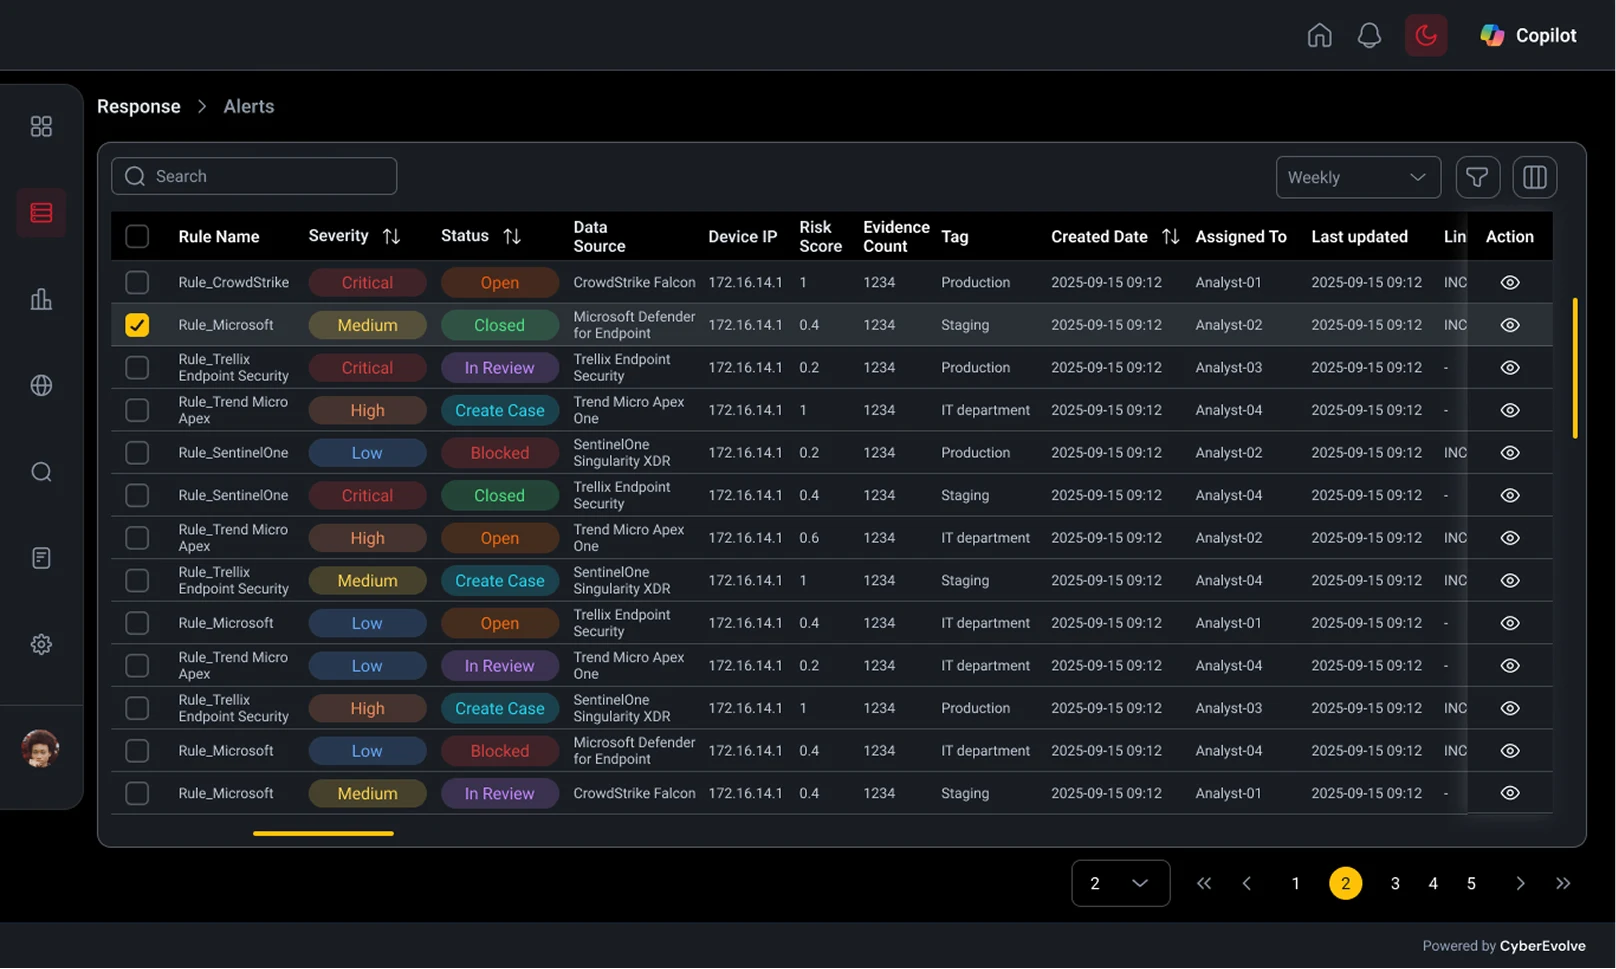Open the dashboard grid icon in sidebar
Image resolution: width=1616 pixels, height=969 pixels.
pos(41,127)
